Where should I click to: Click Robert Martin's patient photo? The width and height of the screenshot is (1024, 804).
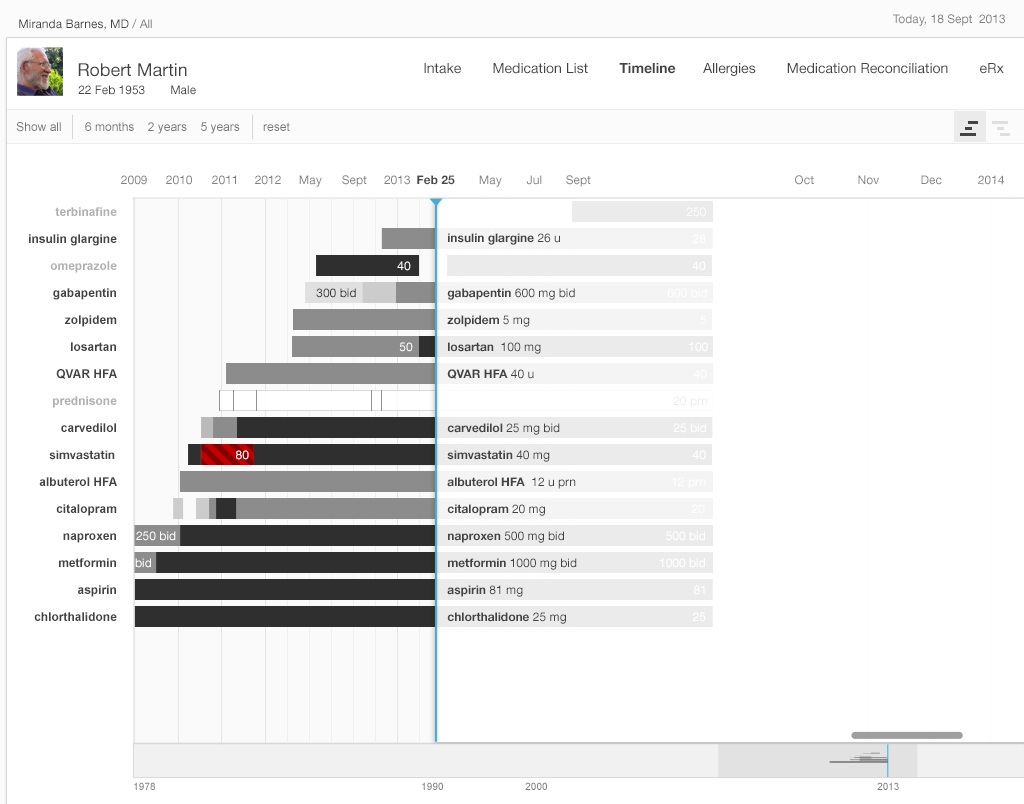(40, 72)
